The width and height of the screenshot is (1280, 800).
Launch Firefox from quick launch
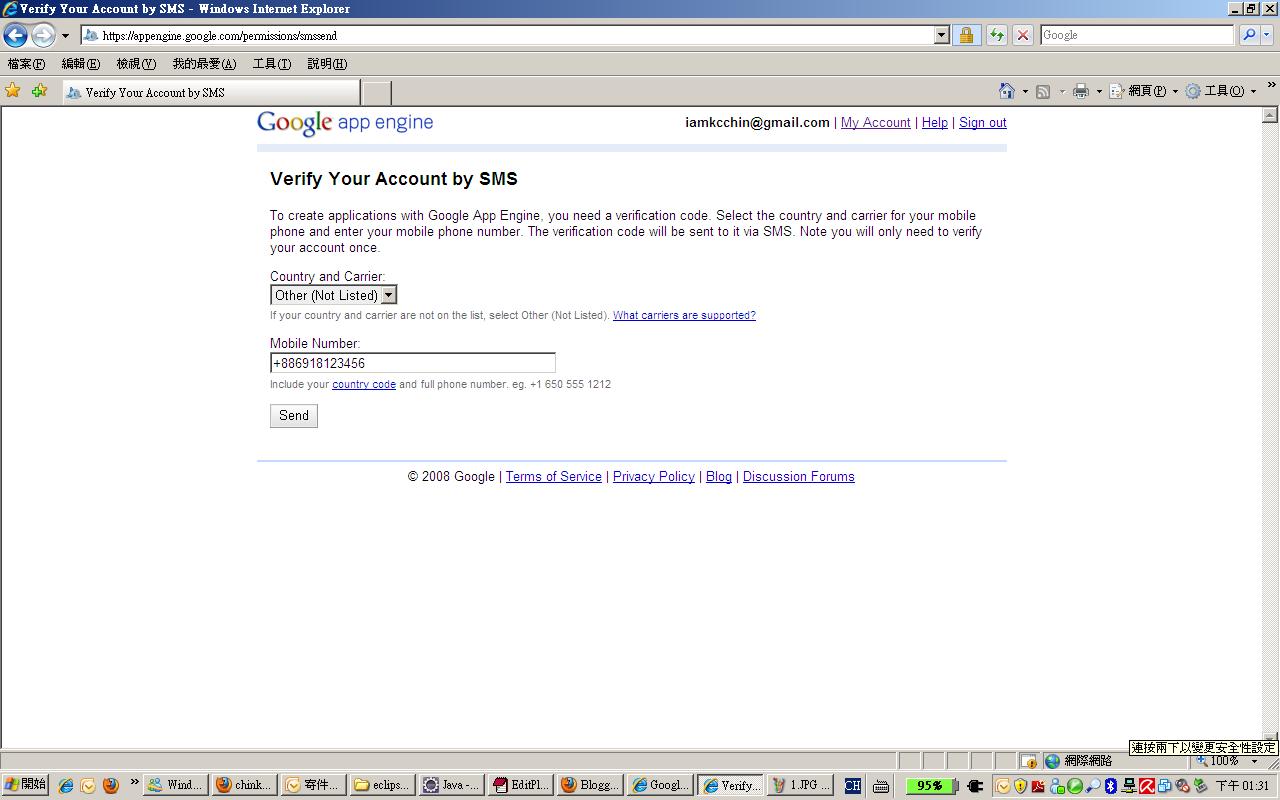pos(111,786)
